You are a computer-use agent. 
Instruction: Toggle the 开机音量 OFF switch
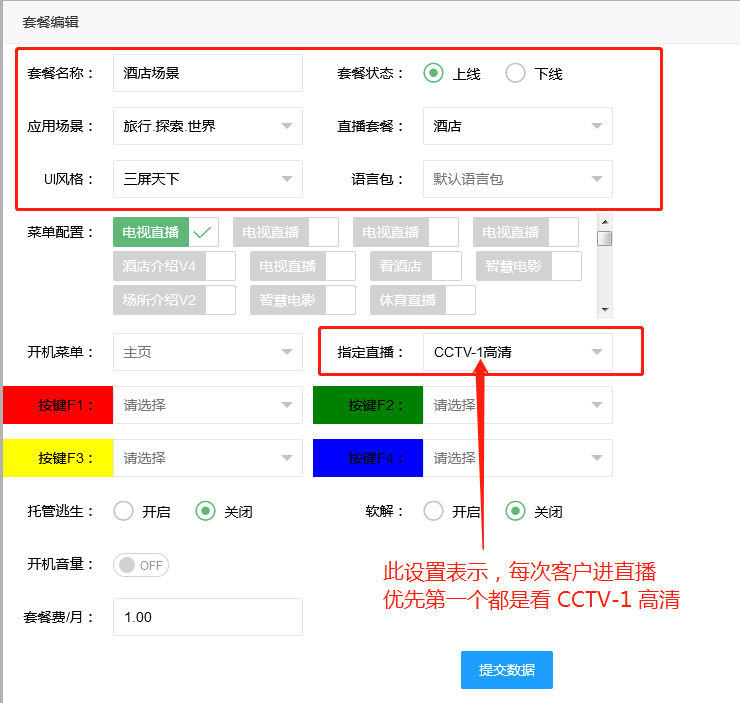(141, 565)
